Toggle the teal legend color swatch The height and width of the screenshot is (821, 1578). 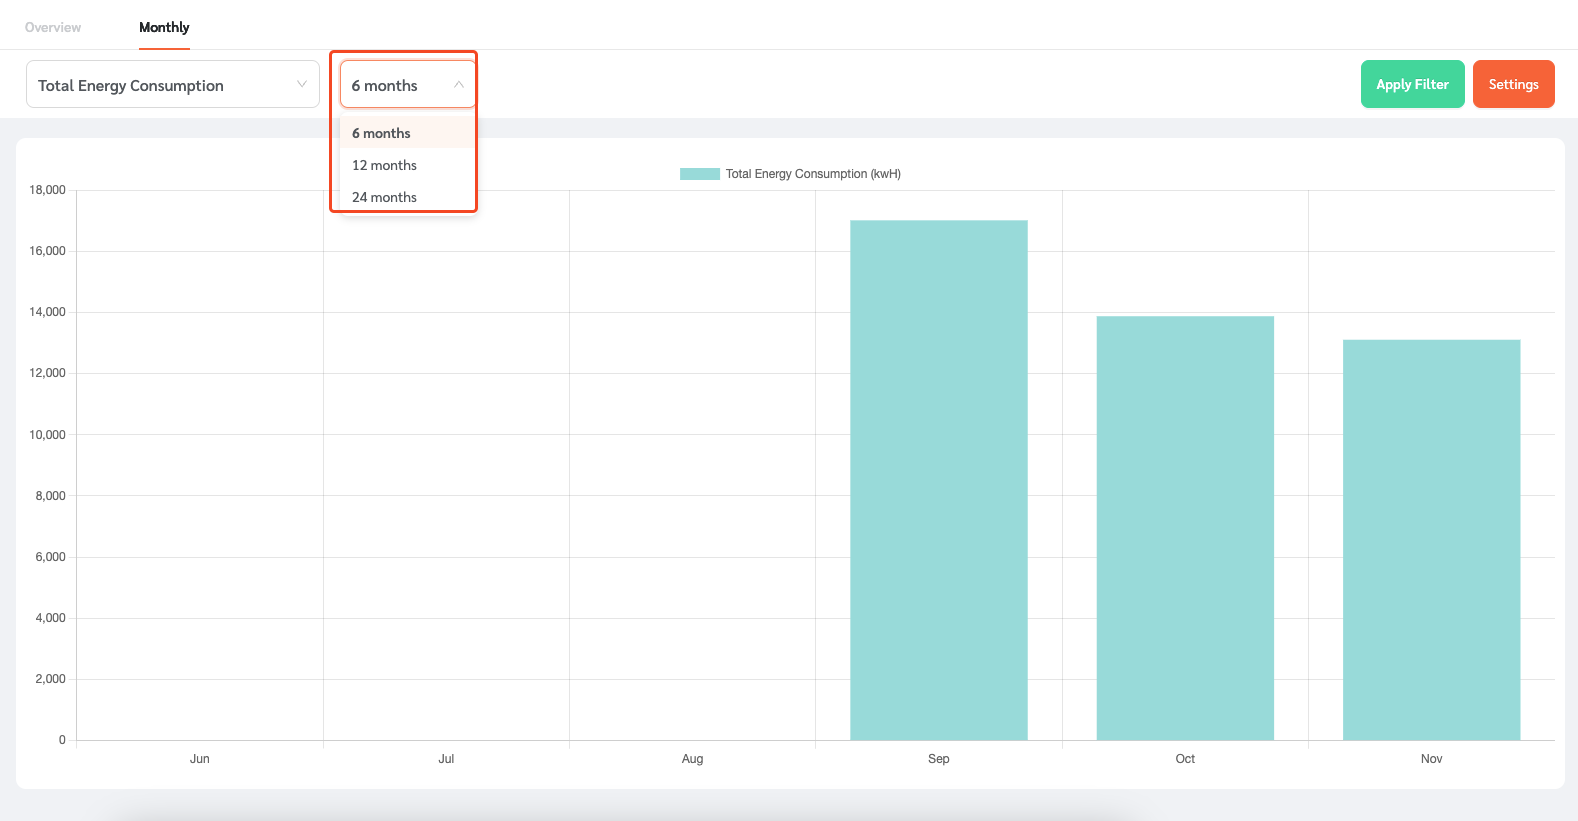tap(699, 174)
